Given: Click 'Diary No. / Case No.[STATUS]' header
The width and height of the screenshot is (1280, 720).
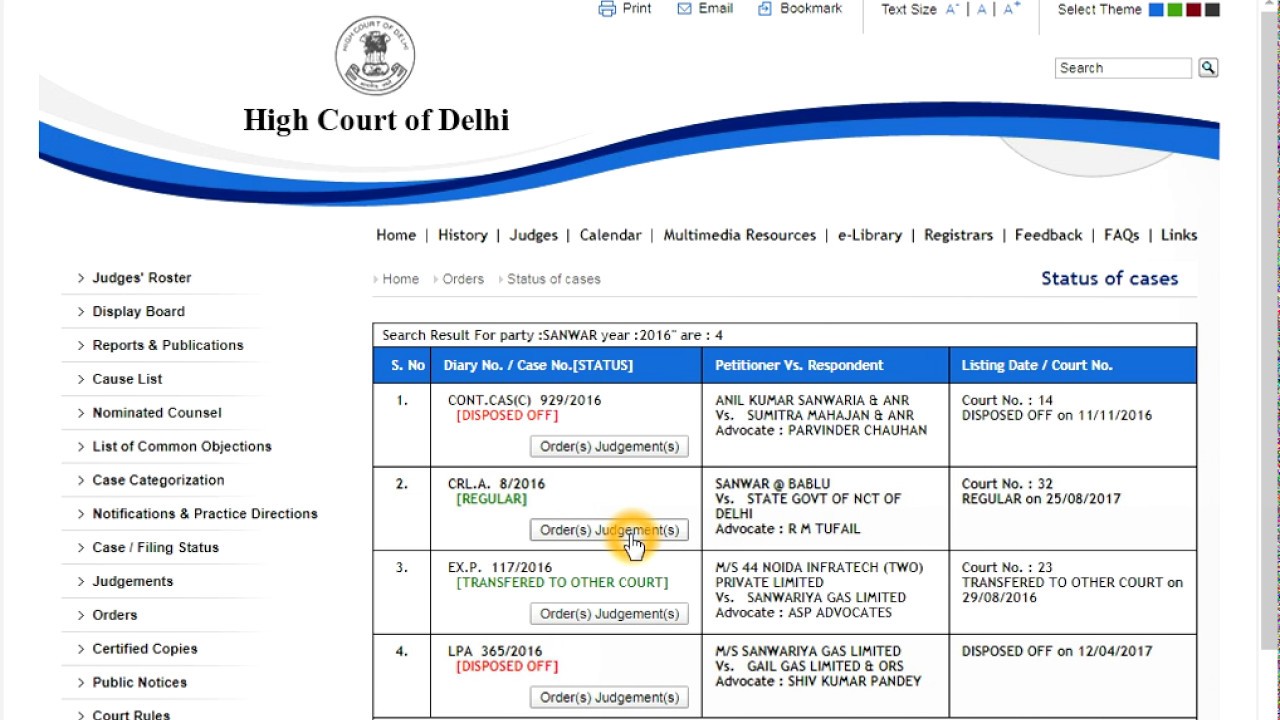Looking at the screenshot, I should point(538,365).
